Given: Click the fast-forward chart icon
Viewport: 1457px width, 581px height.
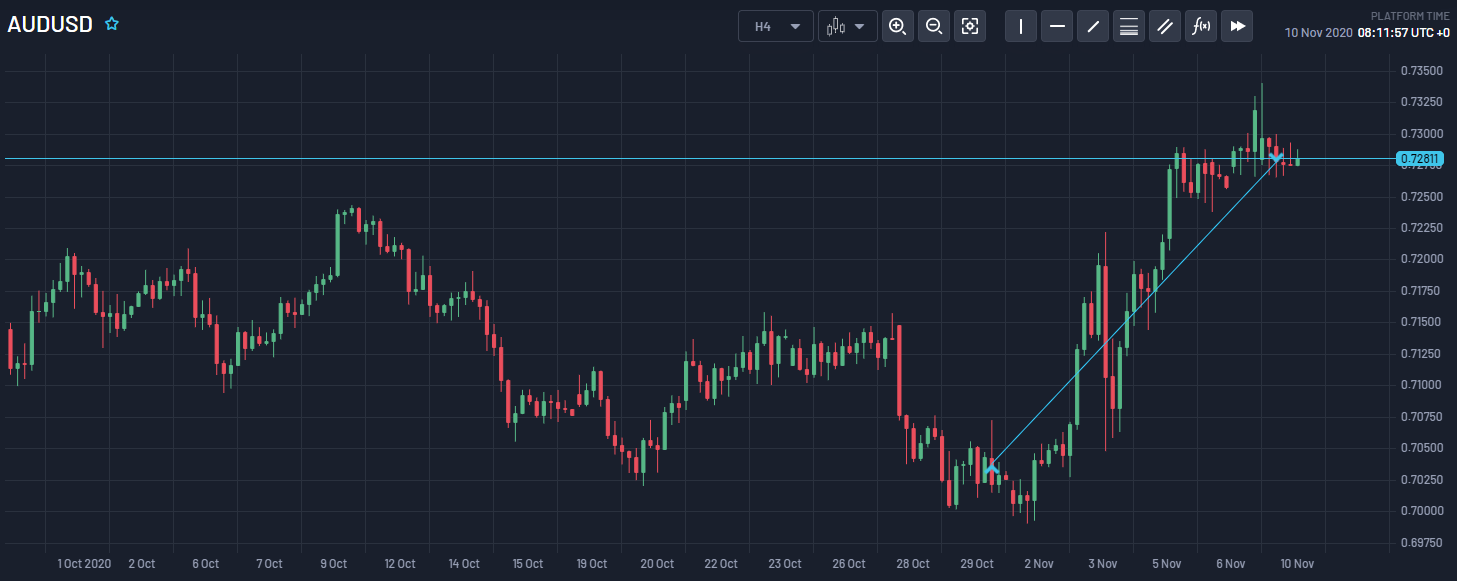Looking at the screenshot, I should [1237, 26].
